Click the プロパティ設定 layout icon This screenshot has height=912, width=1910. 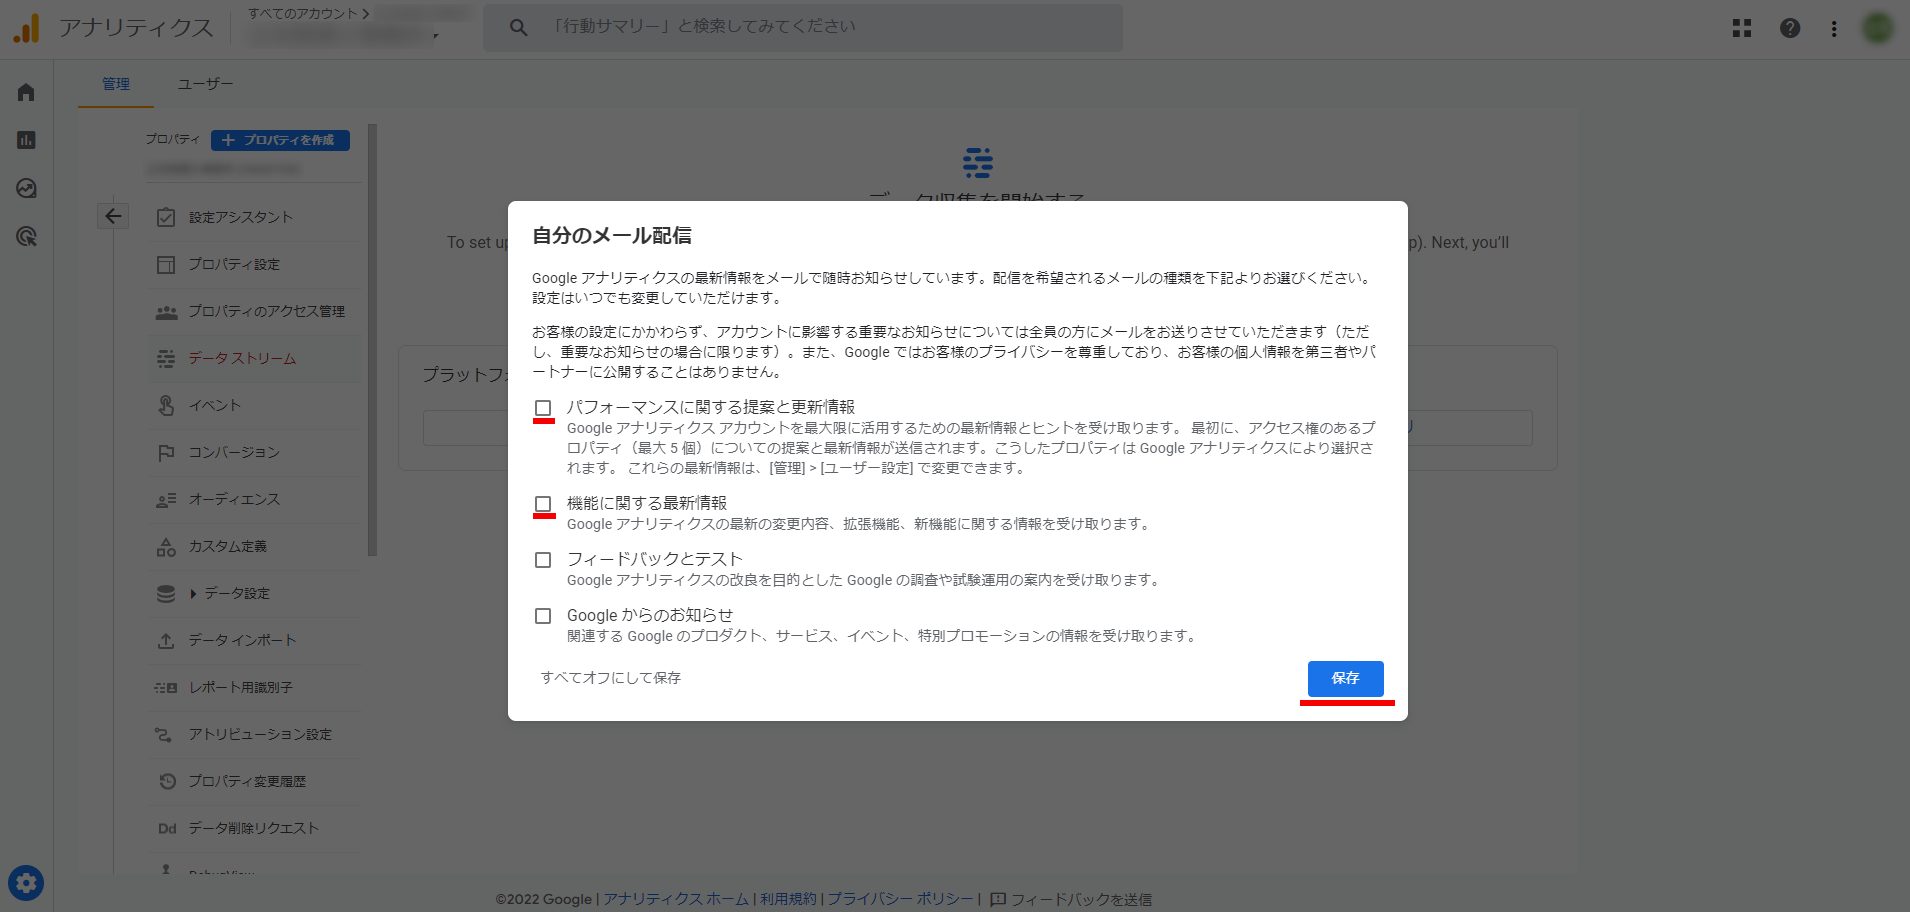[x=166, y=264]
